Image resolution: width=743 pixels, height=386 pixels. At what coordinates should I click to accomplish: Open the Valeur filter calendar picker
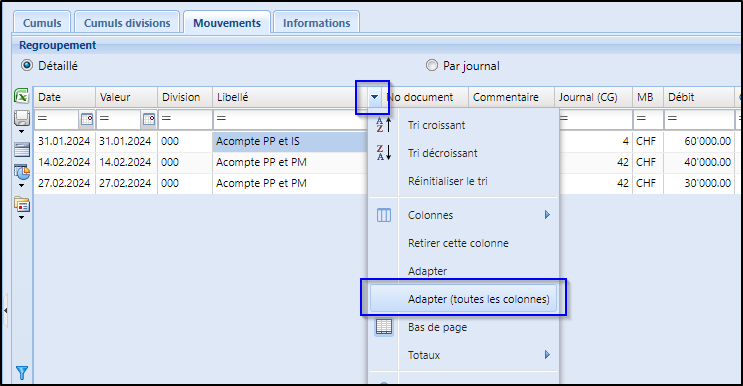(x=149, y=119)
